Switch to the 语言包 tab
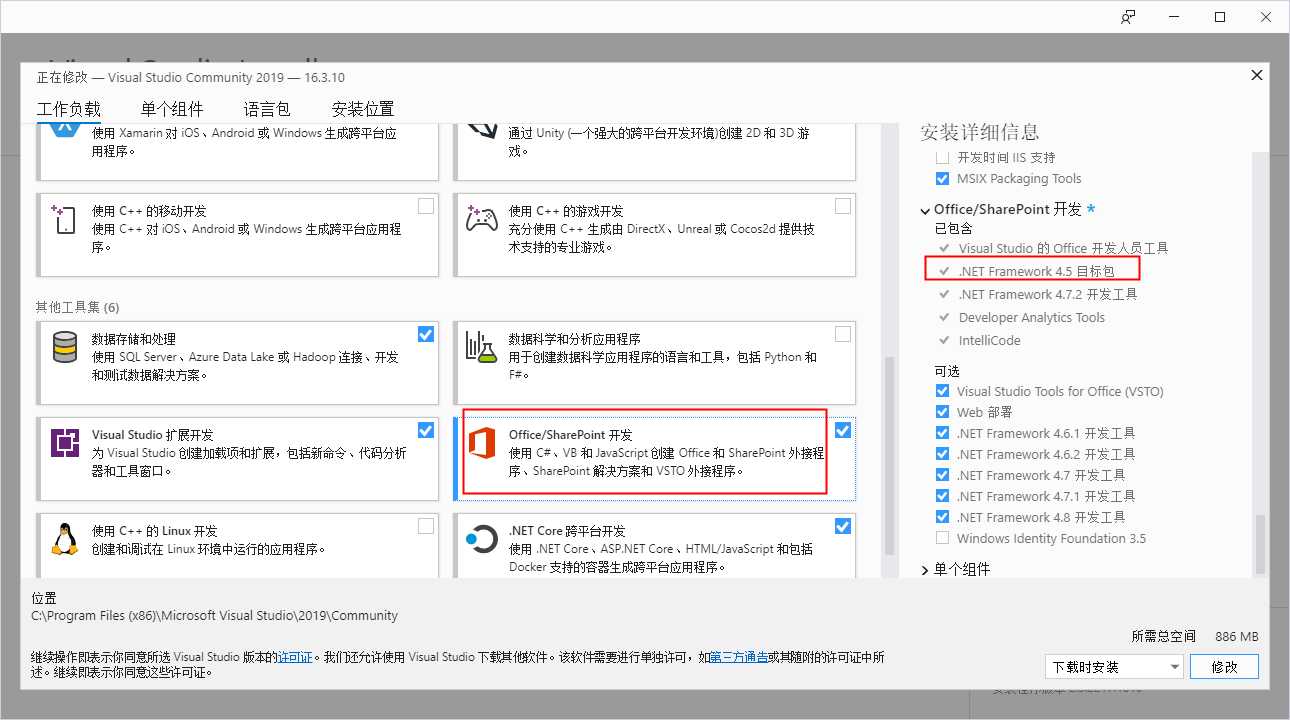The image size is (1290, 720). coord(267,109)
